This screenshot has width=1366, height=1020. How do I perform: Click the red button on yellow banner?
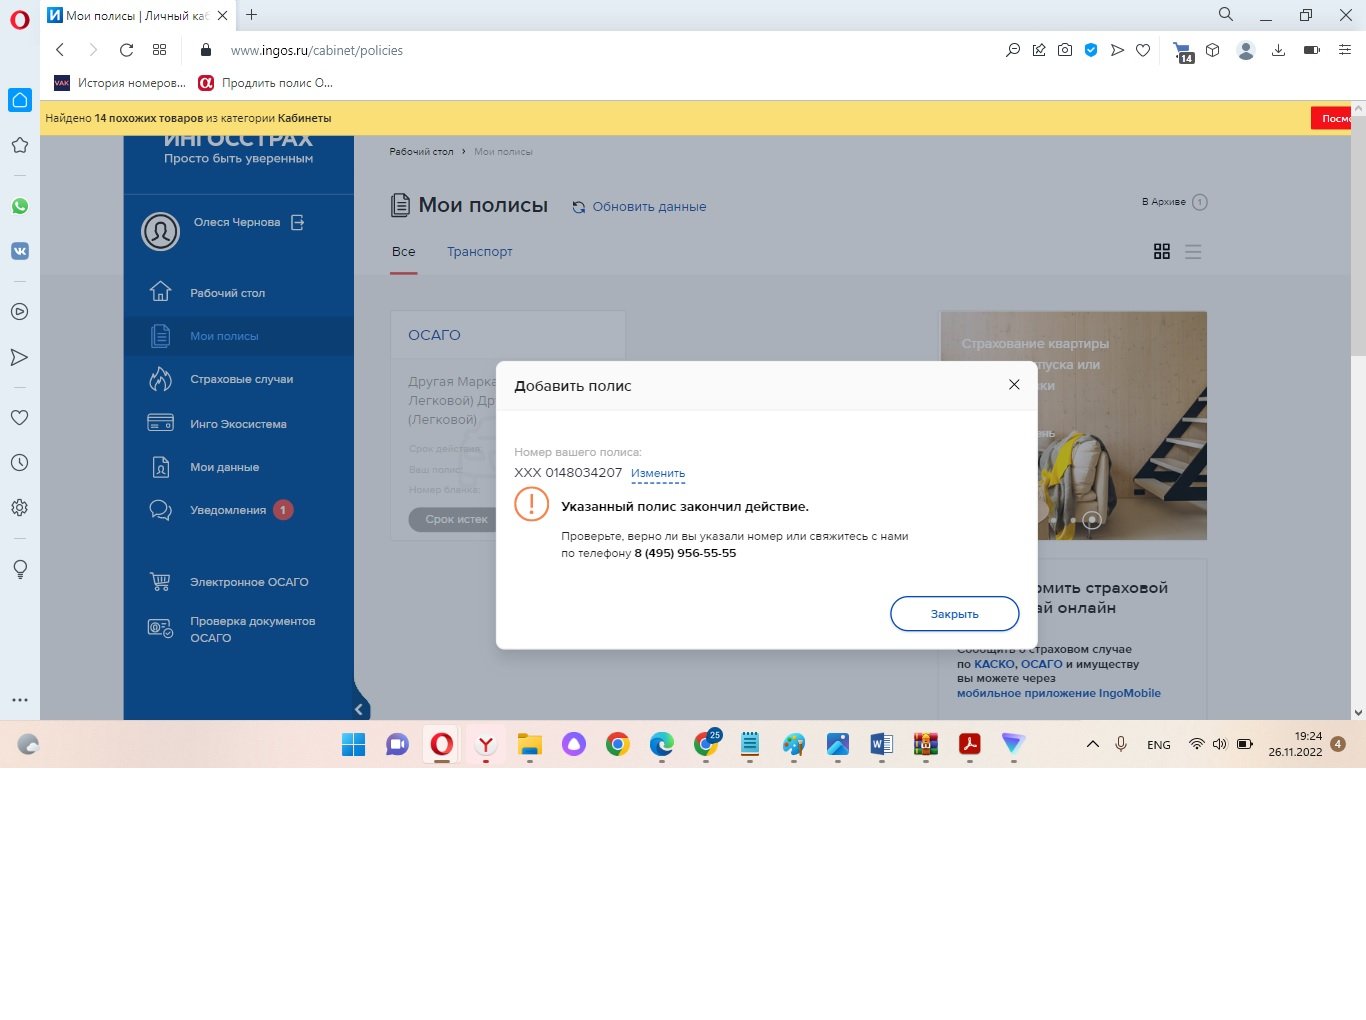pos(1331,118)
